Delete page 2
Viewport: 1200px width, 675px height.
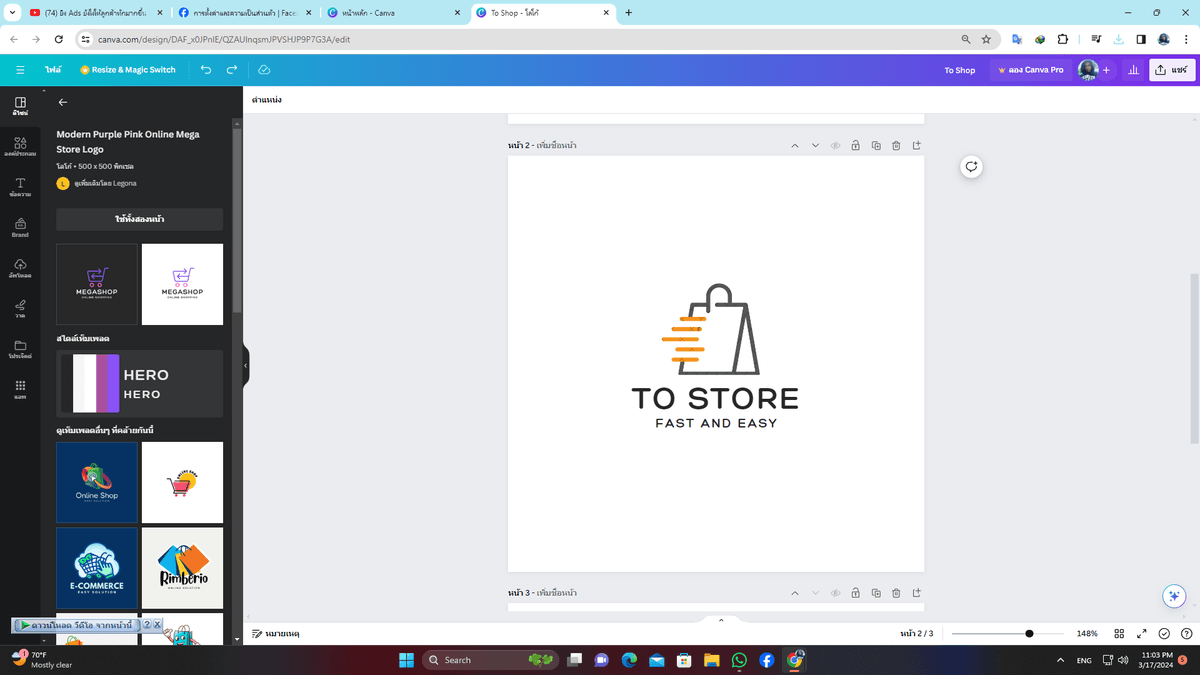click(x=896, y=146)
